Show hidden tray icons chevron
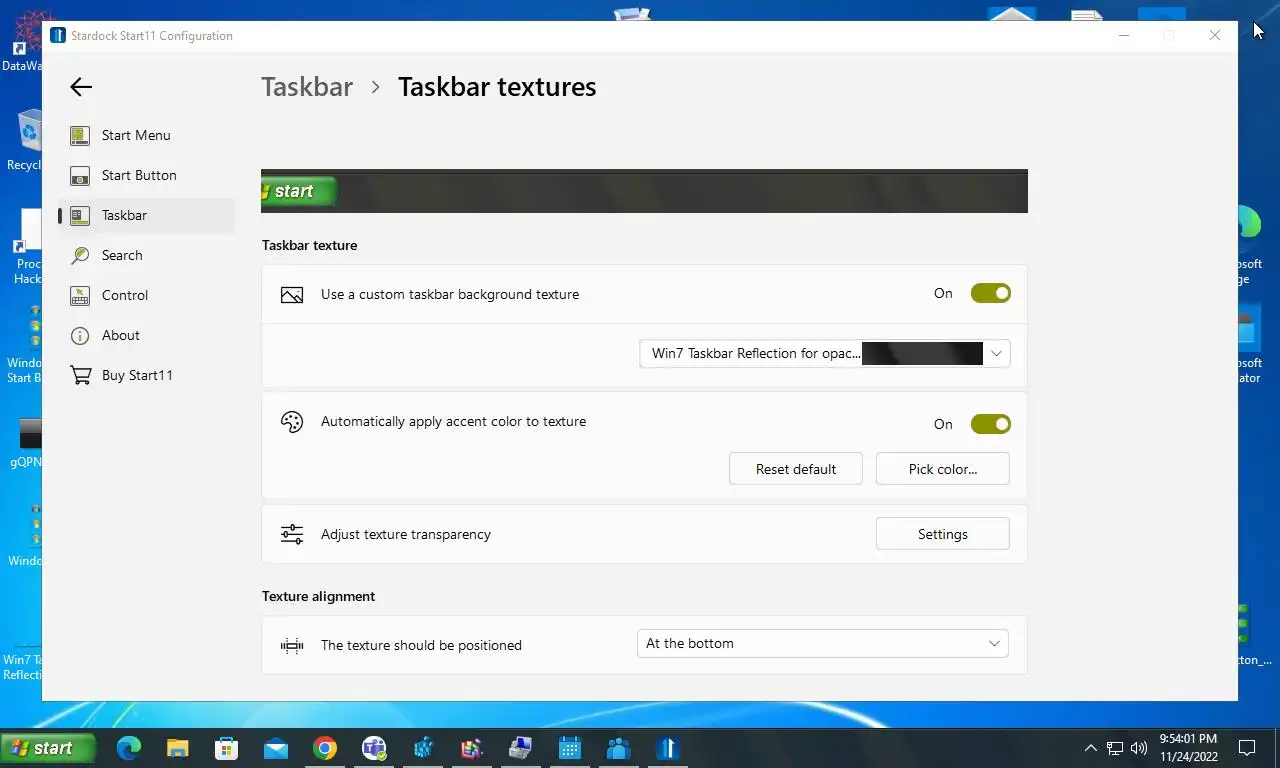Image resolution: width=1280 pixels, height=768 pixels. point(1090,748)
